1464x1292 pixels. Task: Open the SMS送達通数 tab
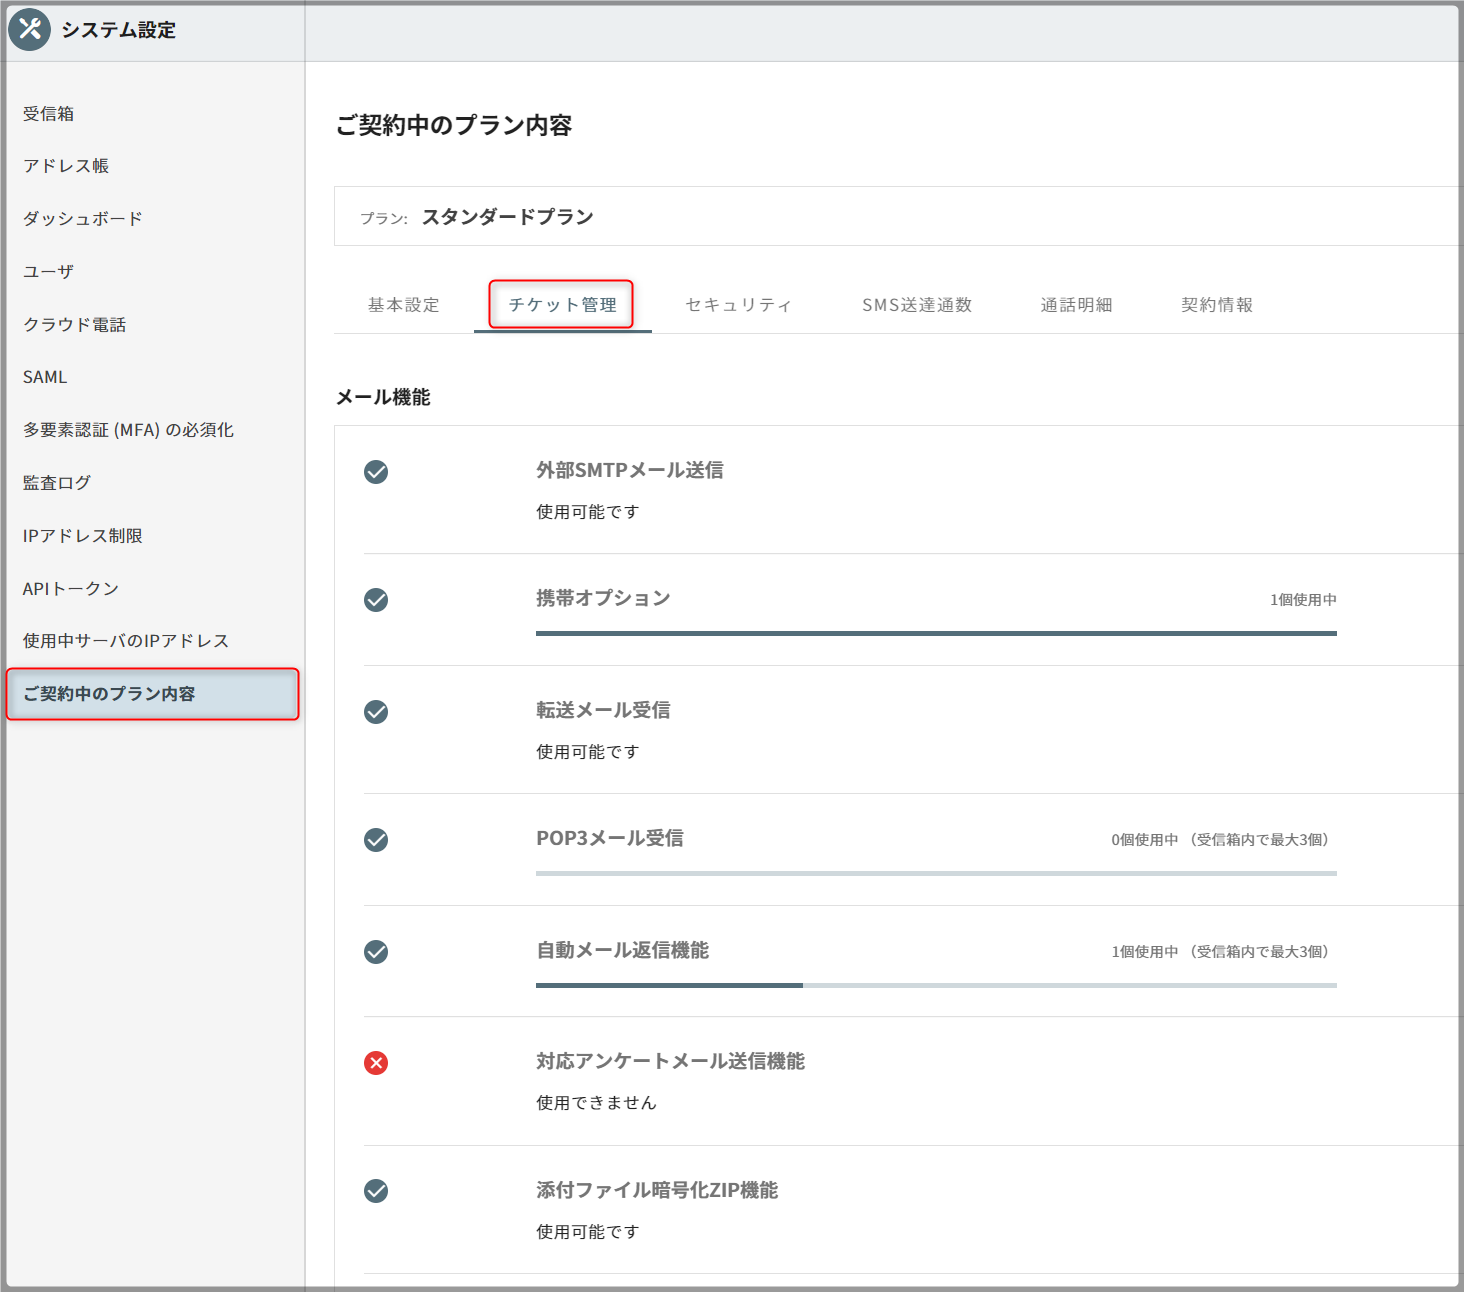tap(916, 305)
